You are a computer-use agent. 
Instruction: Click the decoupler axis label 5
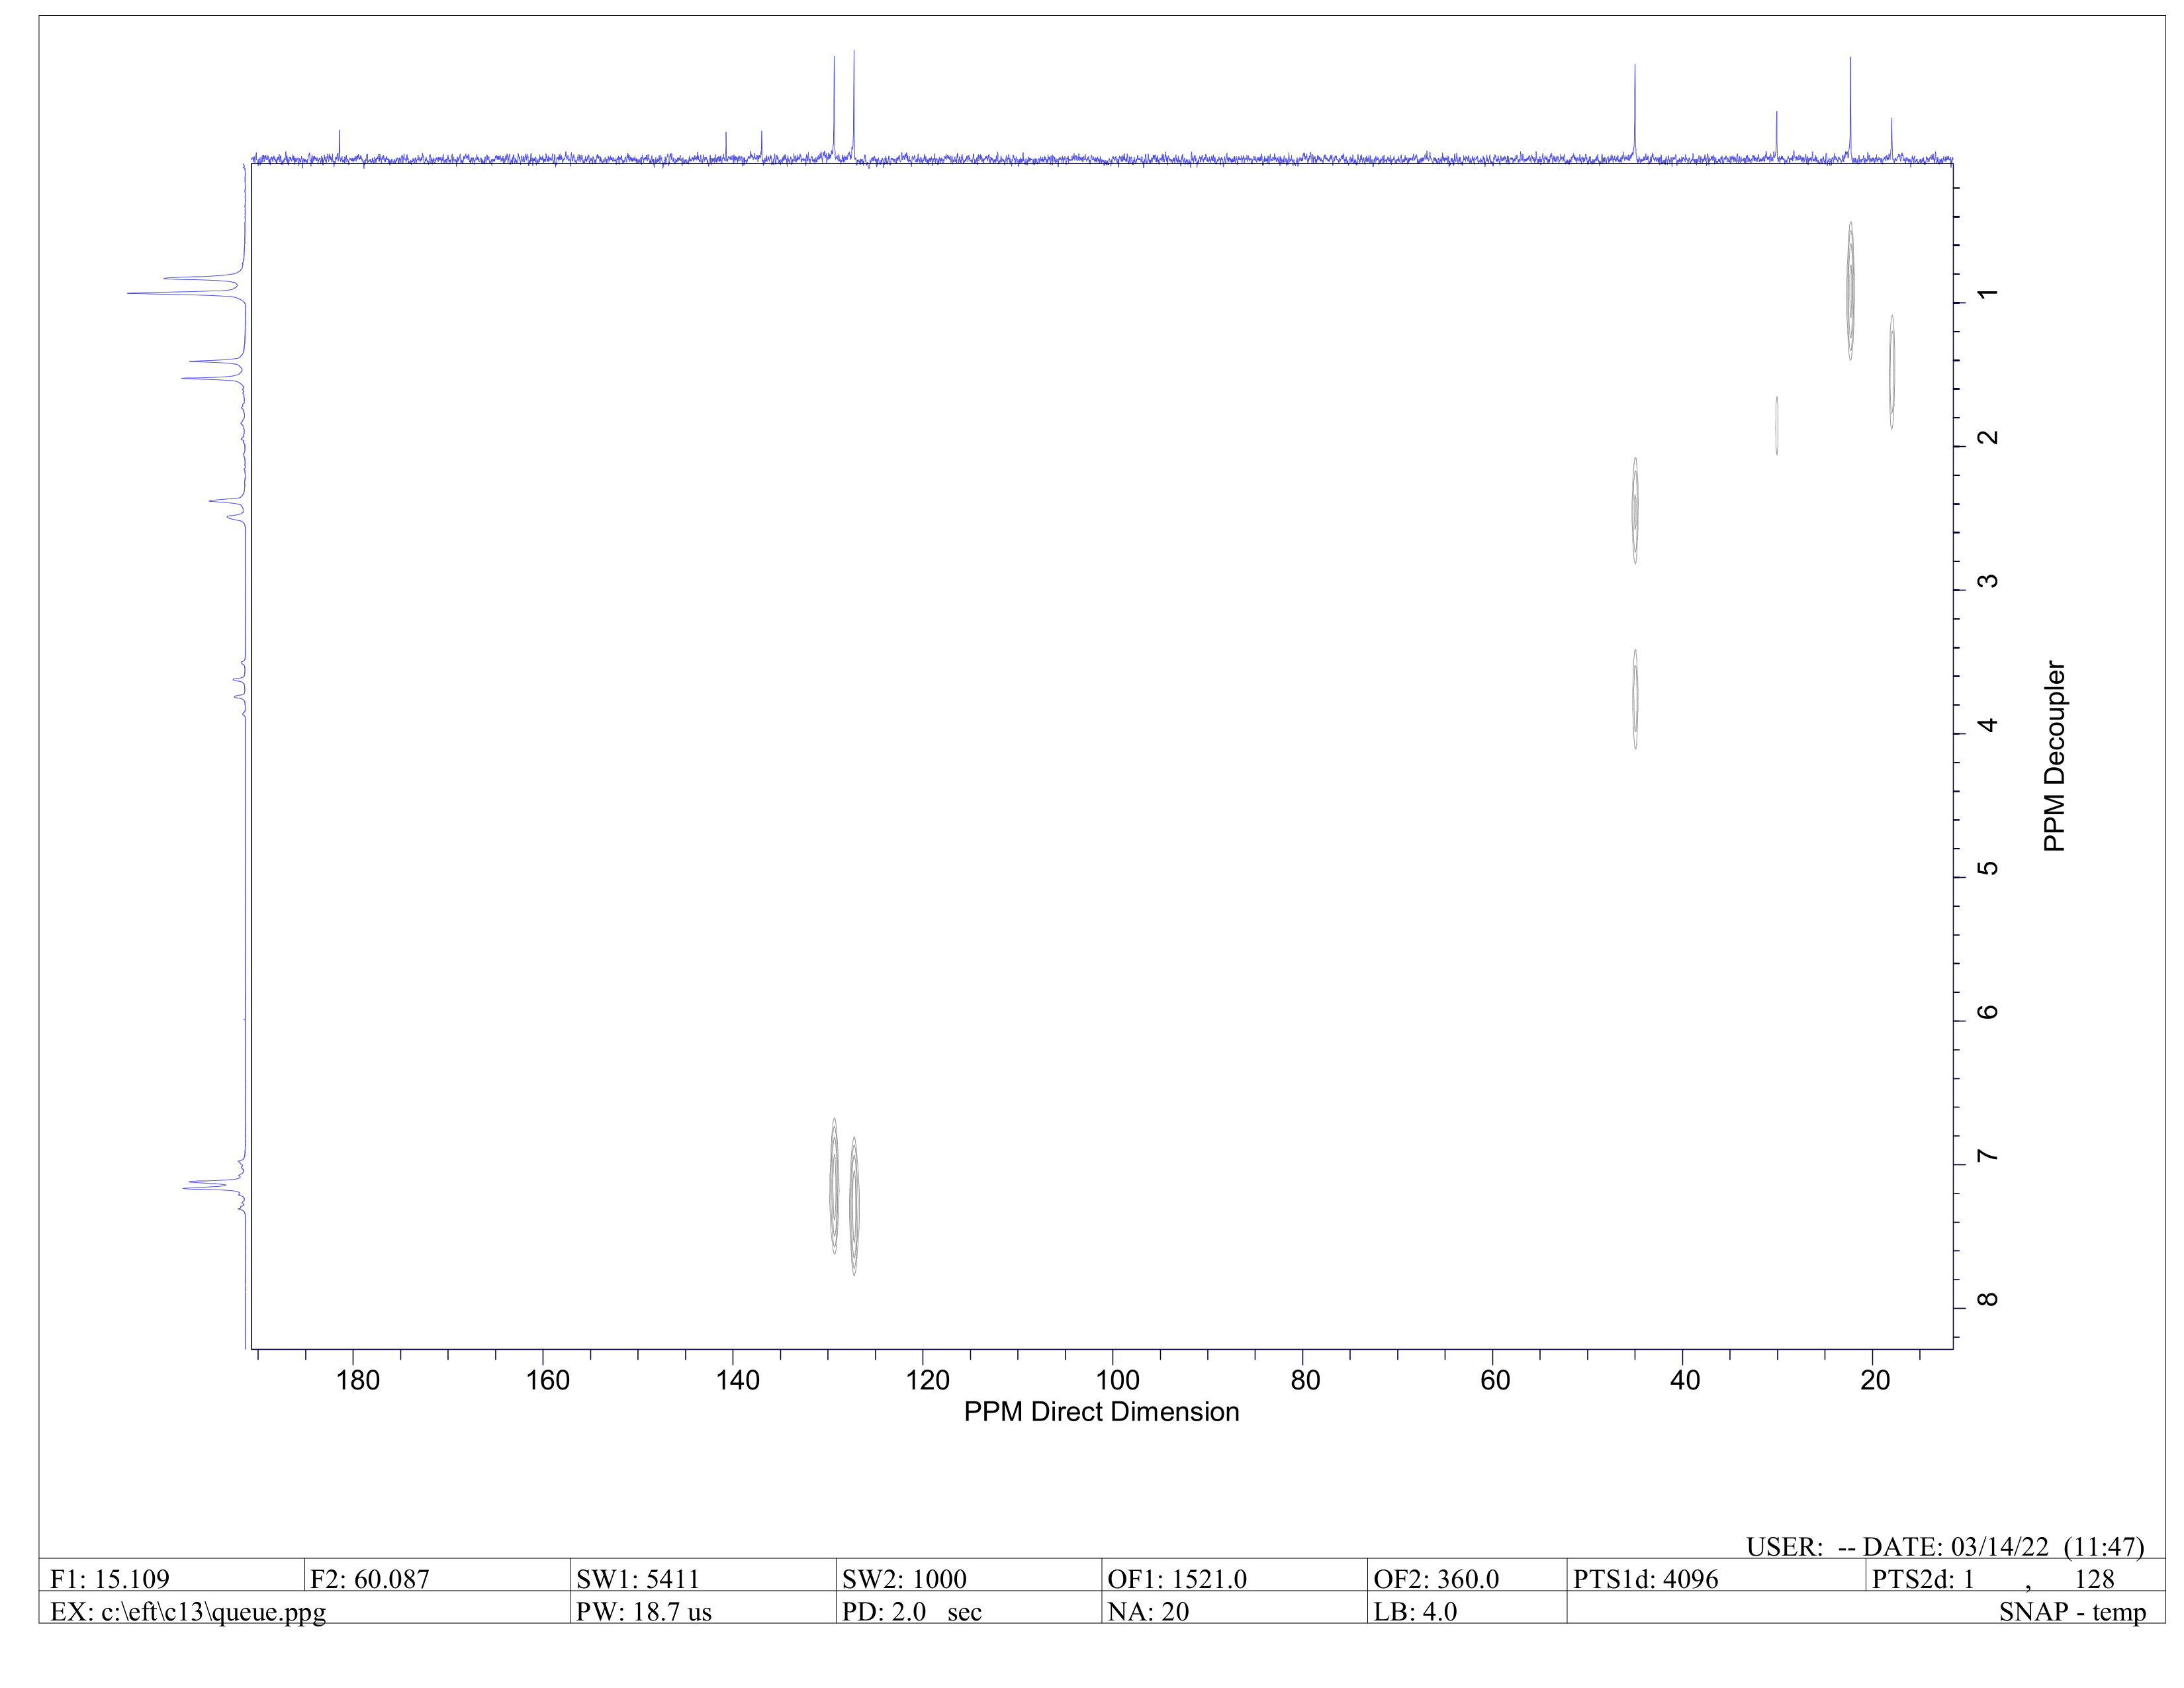pyautogui.click(x=1989, y=867)
